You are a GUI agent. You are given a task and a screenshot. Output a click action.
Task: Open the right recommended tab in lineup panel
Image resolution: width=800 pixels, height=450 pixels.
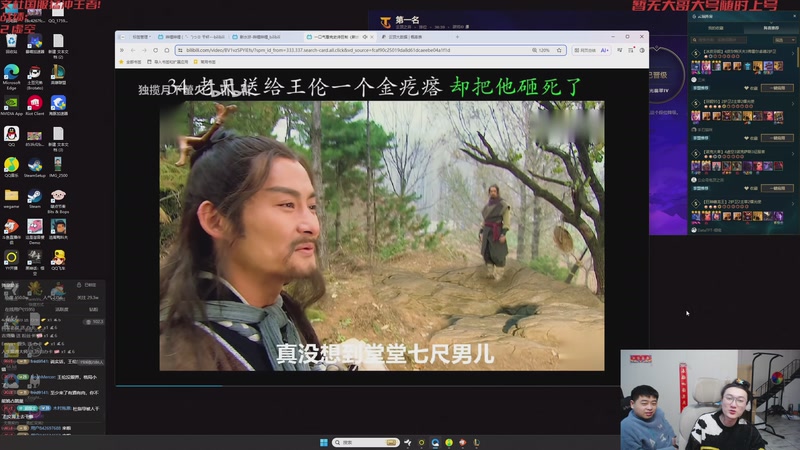click(770, 28)
